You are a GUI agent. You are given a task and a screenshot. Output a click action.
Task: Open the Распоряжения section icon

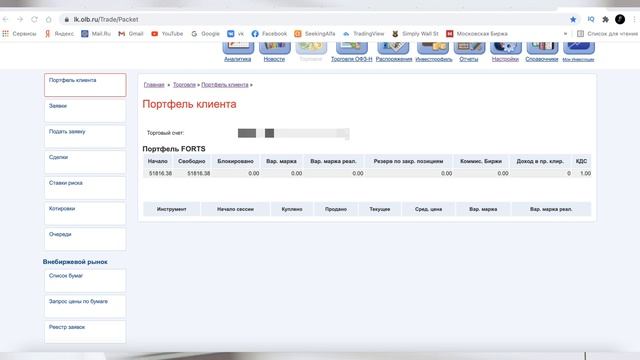point(393,48)
